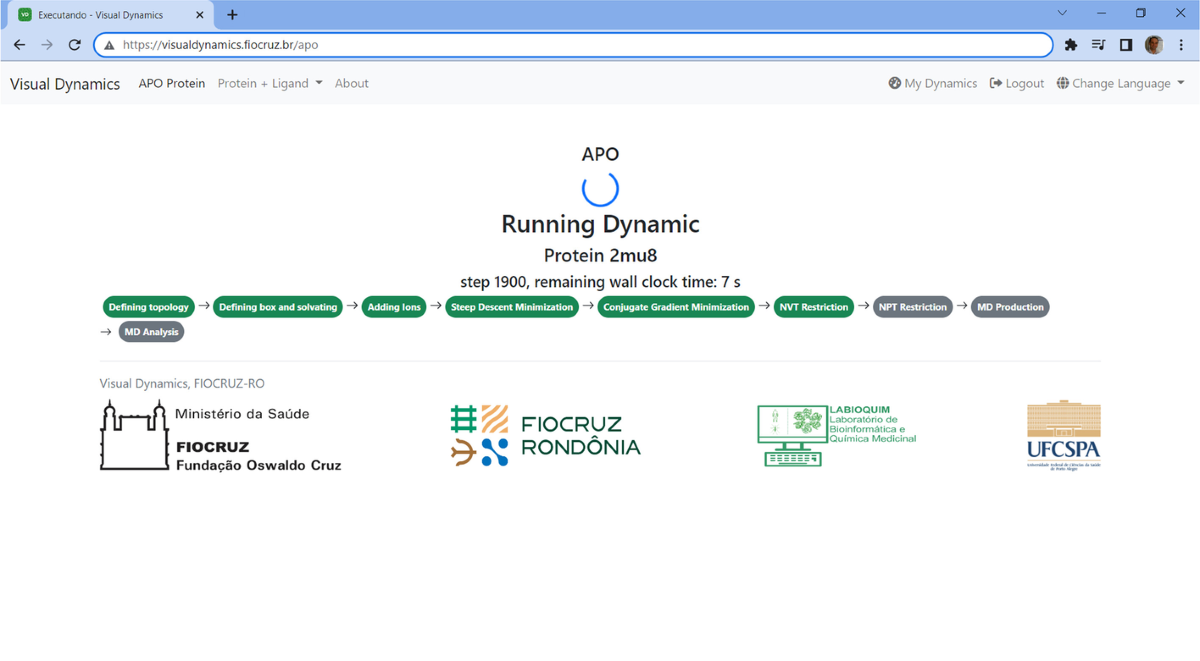
Task: Open a new browser tab
Action: tap(232, 15)
